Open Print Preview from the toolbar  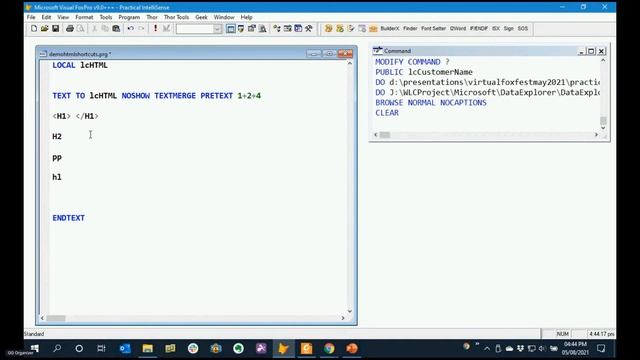(80, 29)
